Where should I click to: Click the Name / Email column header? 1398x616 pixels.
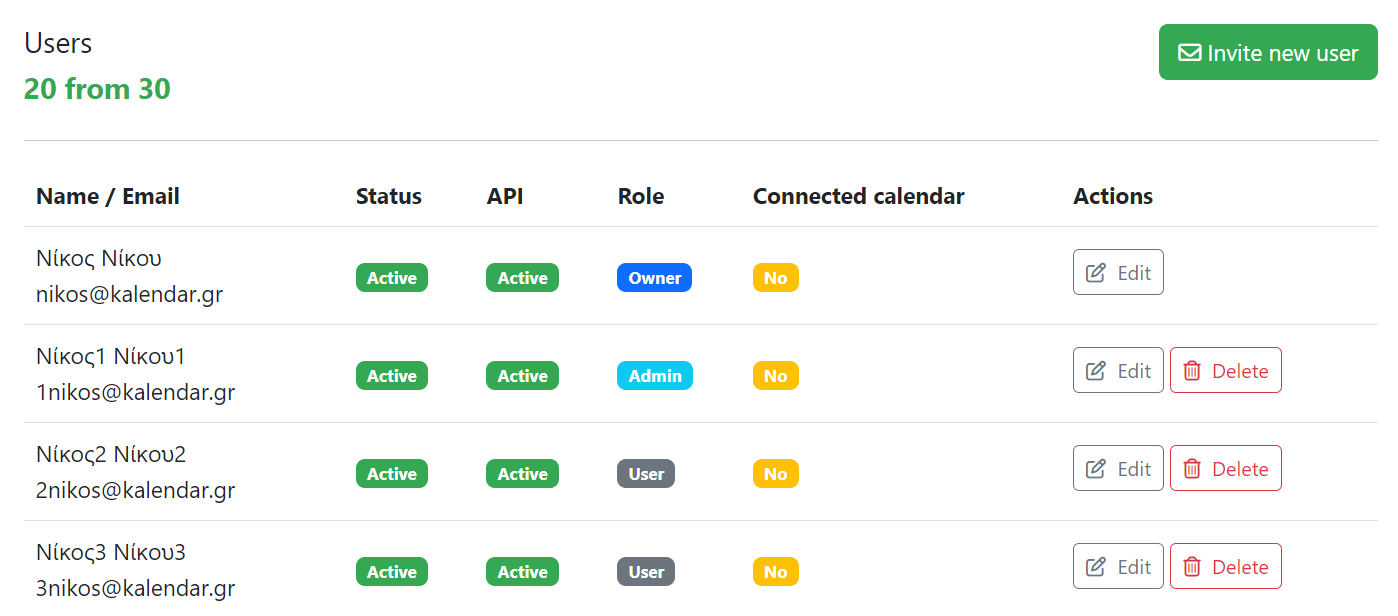[x=108, y=196]
